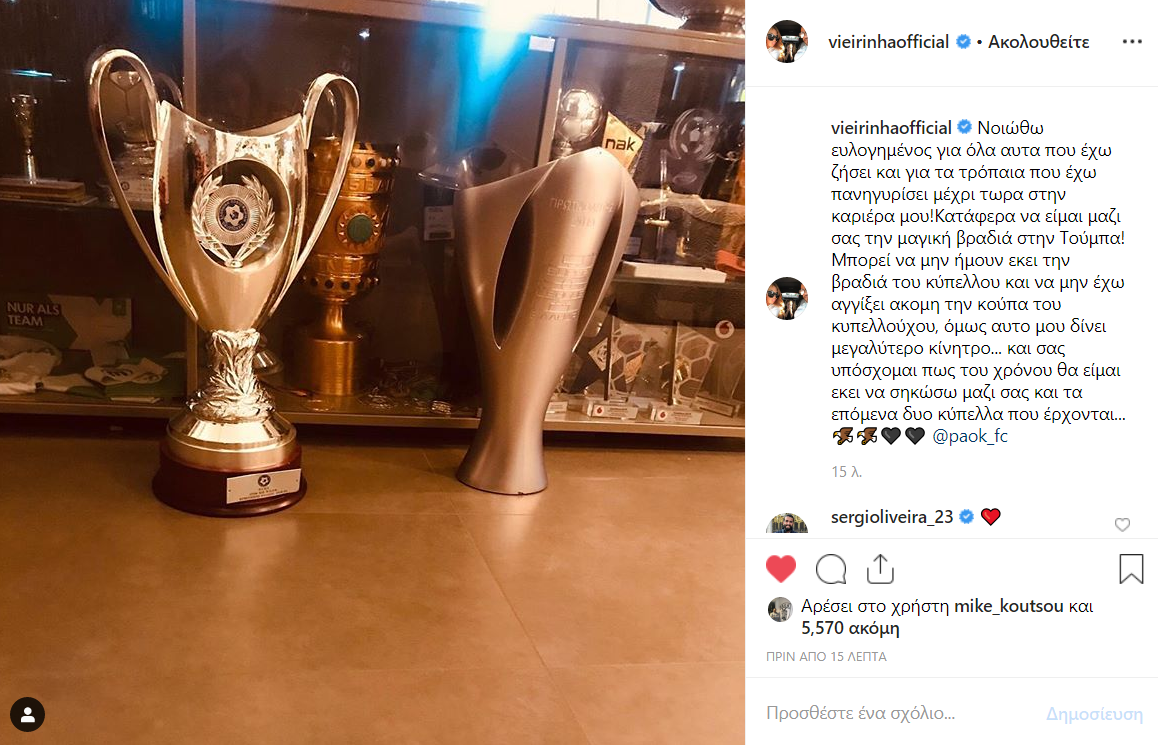Click the tagged people icon on photo
Screen dimensions: 1158x745
[x=27, y=714]
